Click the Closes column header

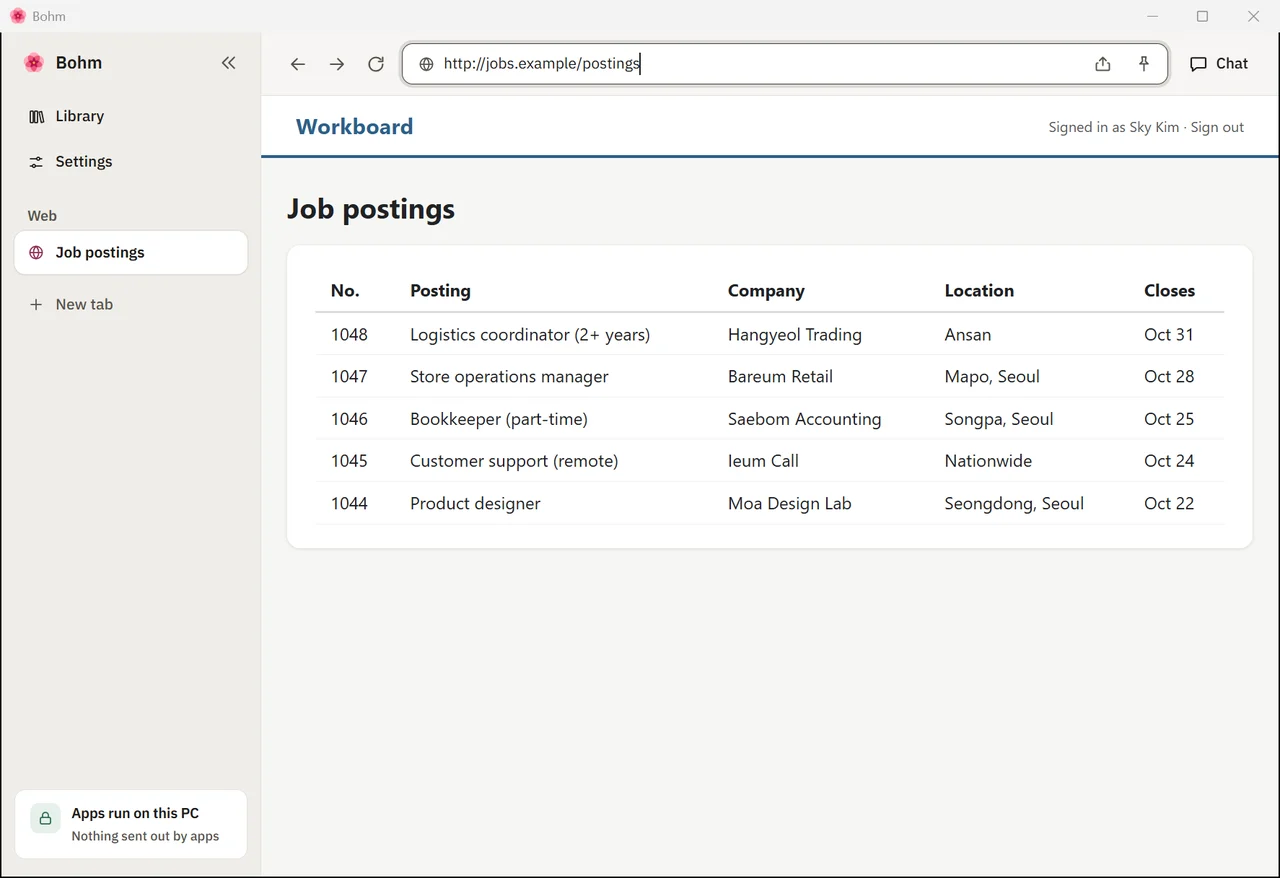click(x=1169, y=291)
